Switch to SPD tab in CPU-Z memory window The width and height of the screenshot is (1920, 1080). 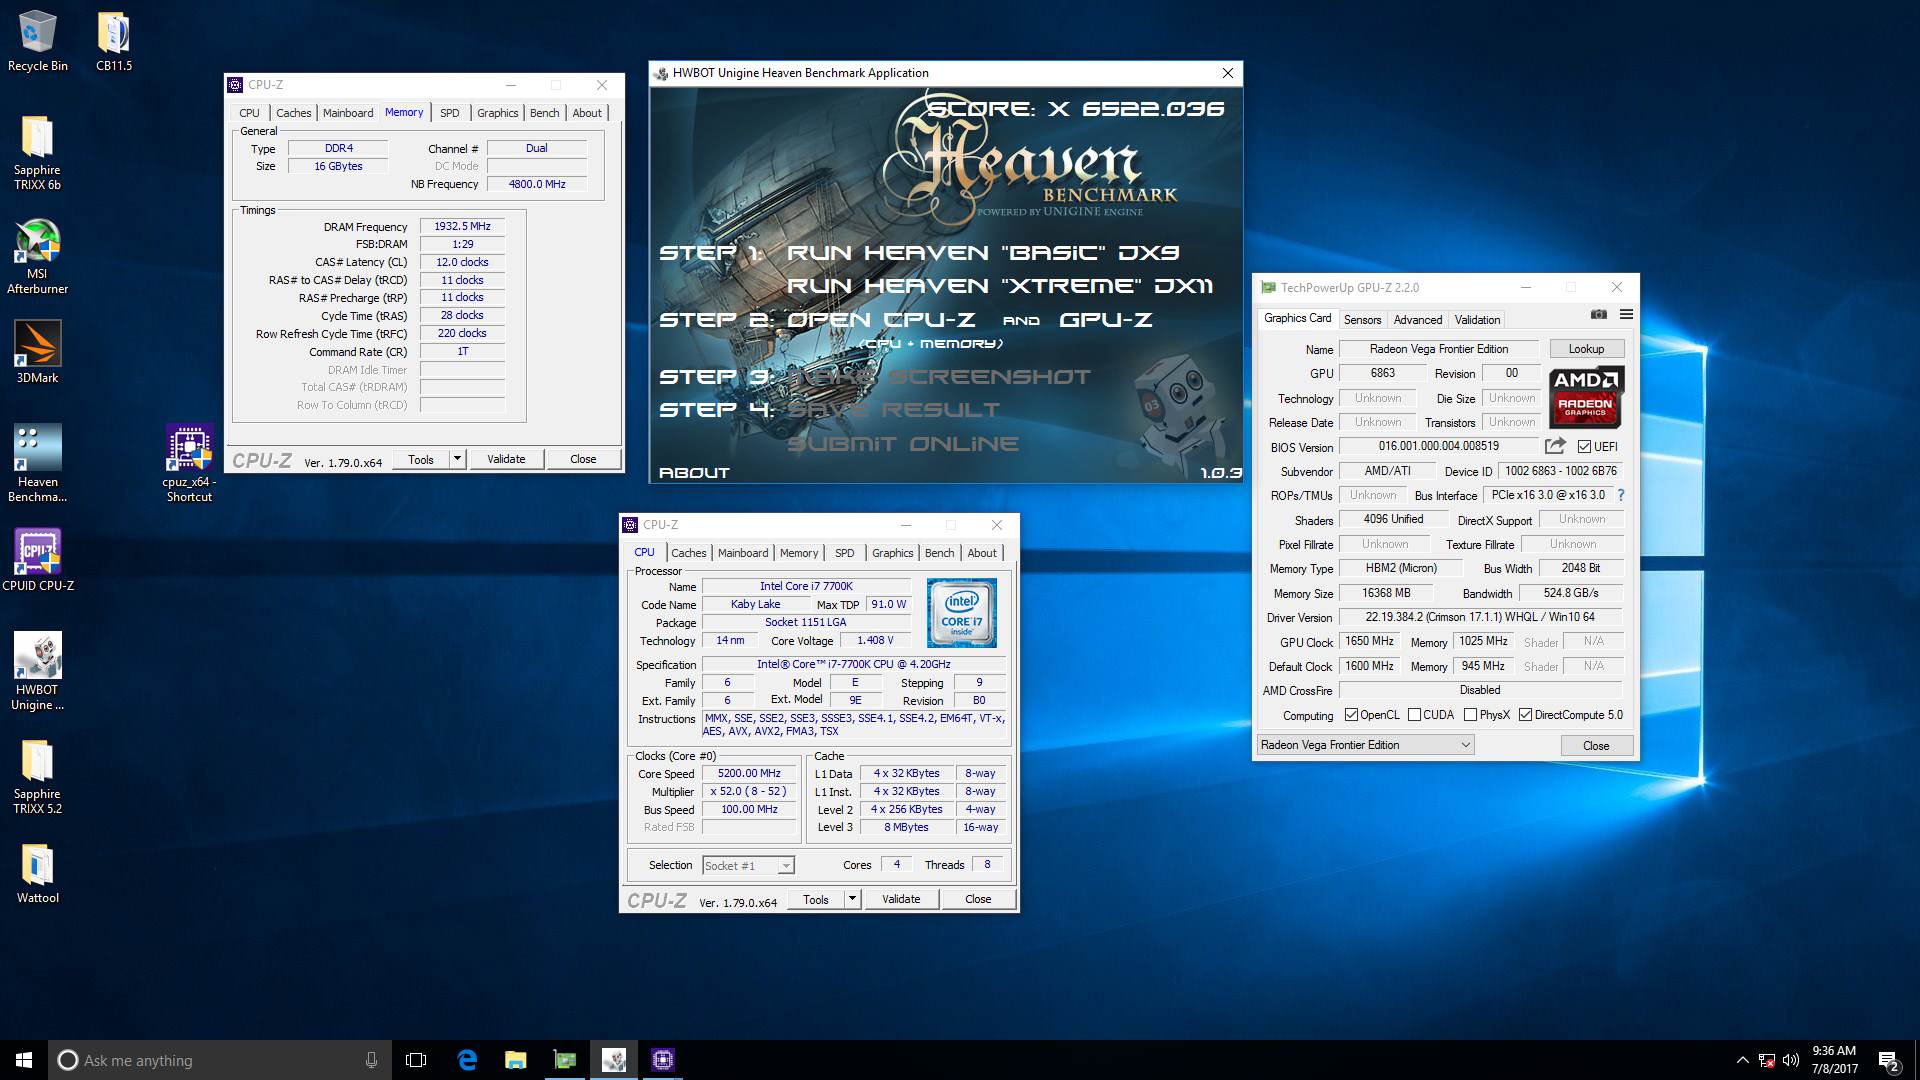click(450, 113)
